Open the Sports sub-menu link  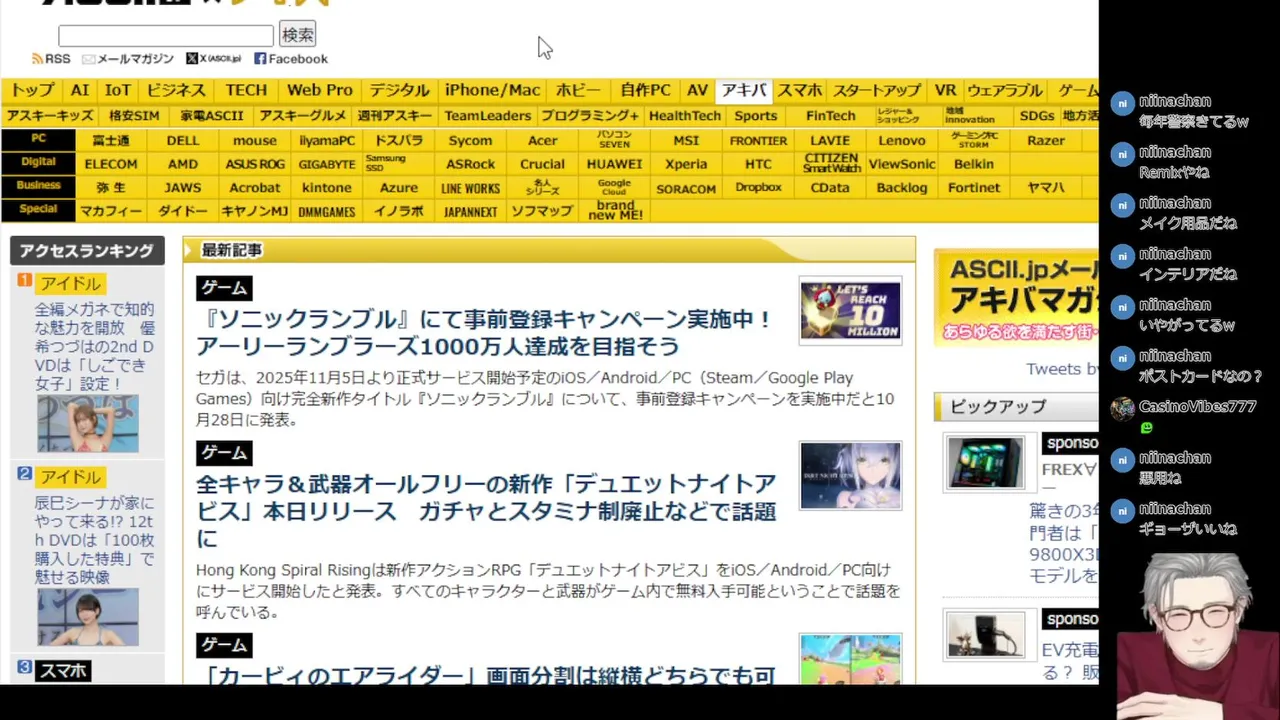pyautogui.click(x=756, y=116)
